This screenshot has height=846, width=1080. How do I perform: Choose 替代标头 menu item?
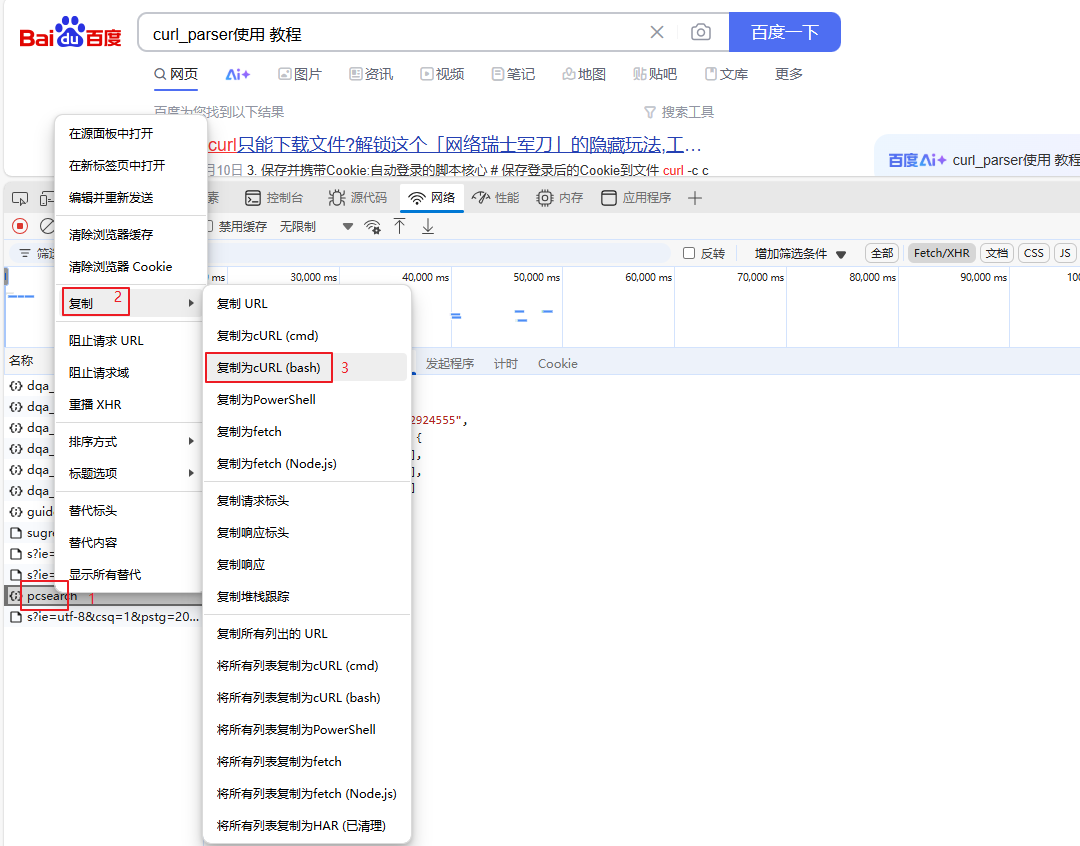[130, 510]
